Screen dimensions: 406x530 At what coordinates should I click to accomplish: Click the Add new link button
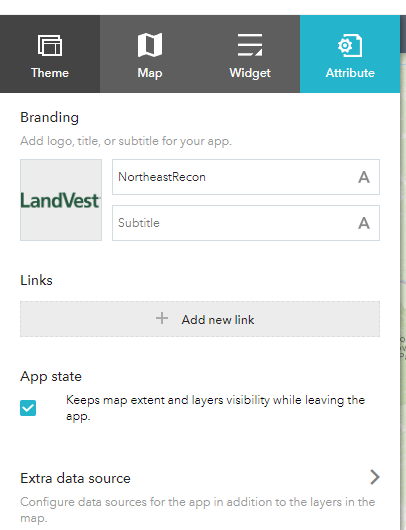pyautogui.click(x=200, y=319)
